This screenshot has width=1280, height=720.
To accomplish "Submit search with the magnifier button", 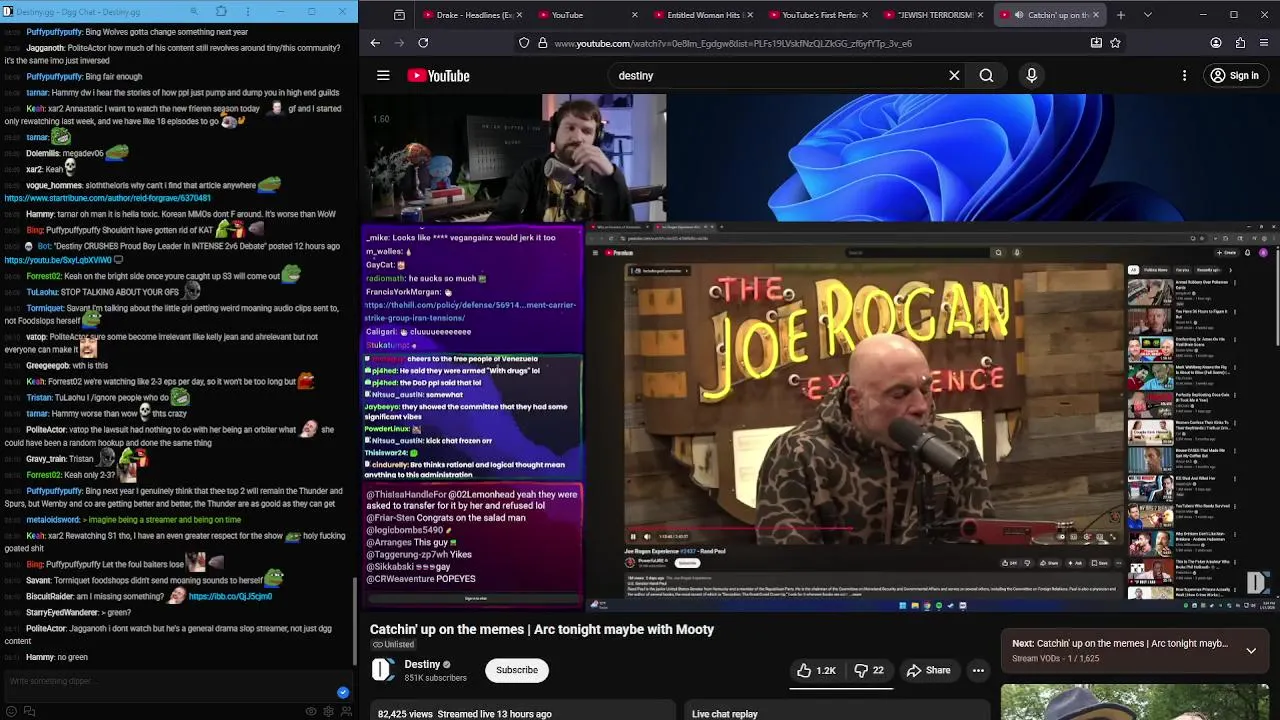I will coord(986,76).
